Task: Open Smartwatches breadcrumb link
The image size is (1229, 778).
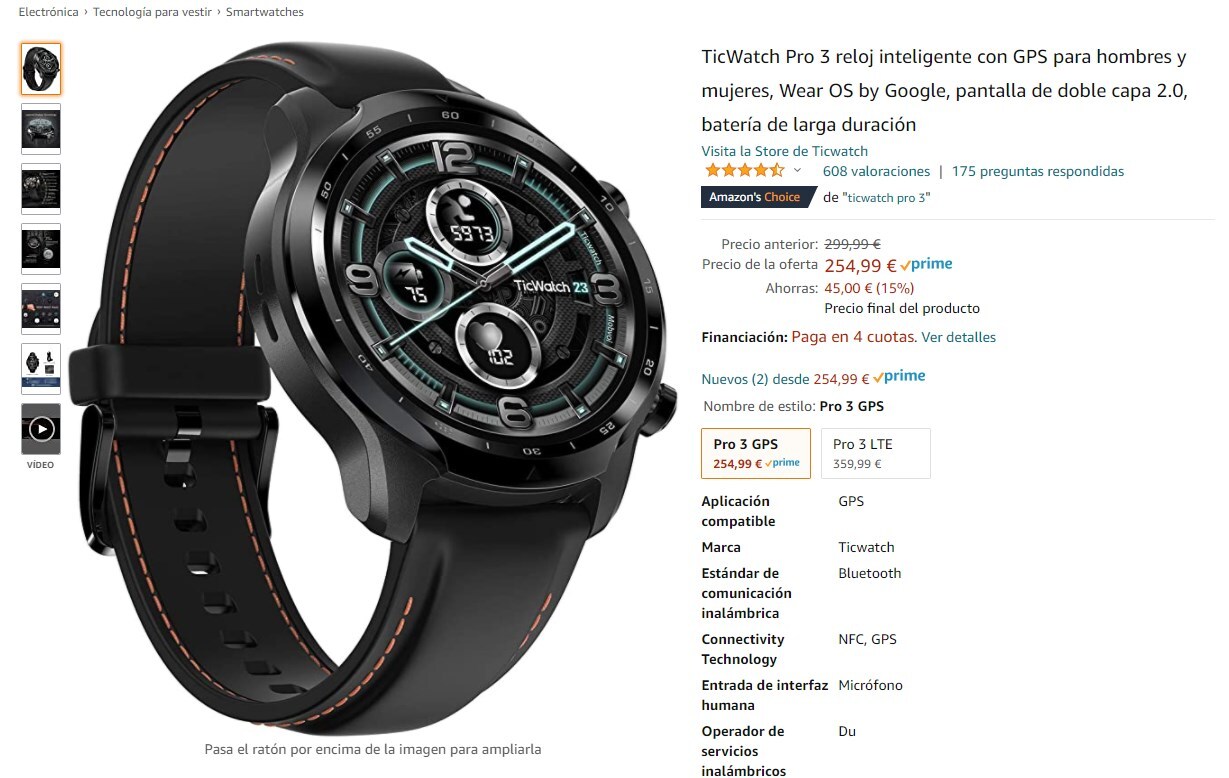Action: click(x=265, y=12)
